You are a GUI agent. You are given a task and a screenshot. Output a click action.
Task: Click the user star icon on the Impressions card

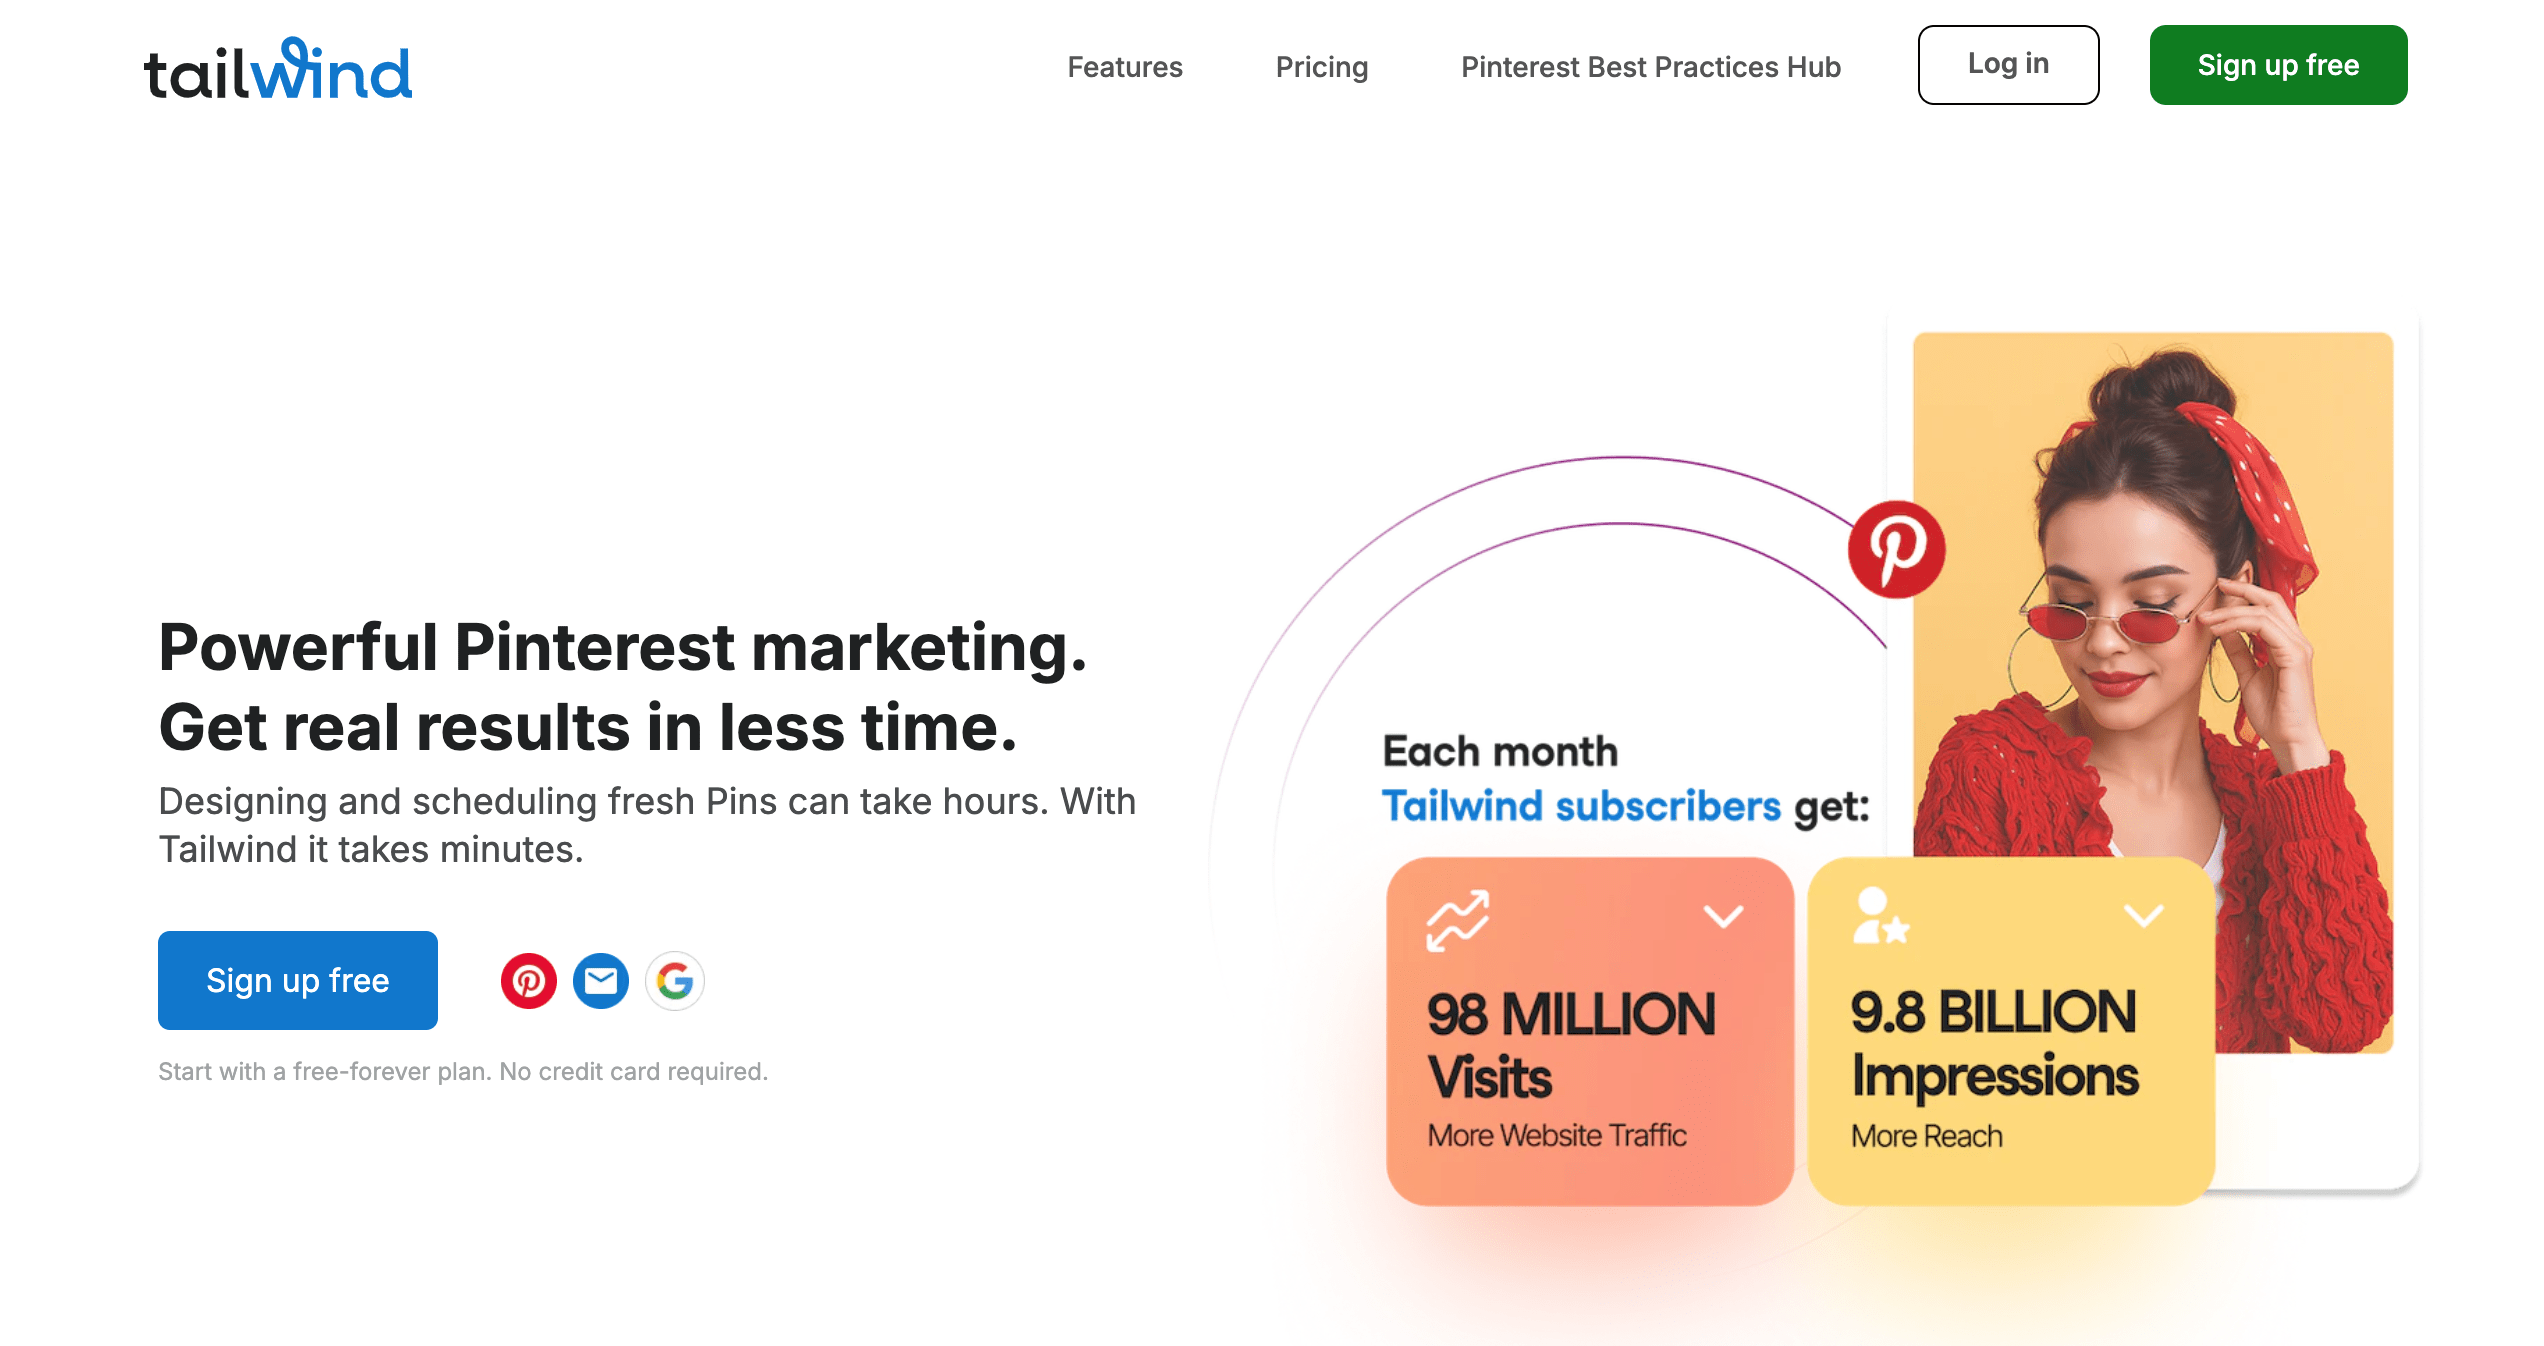pos(1879,916)
